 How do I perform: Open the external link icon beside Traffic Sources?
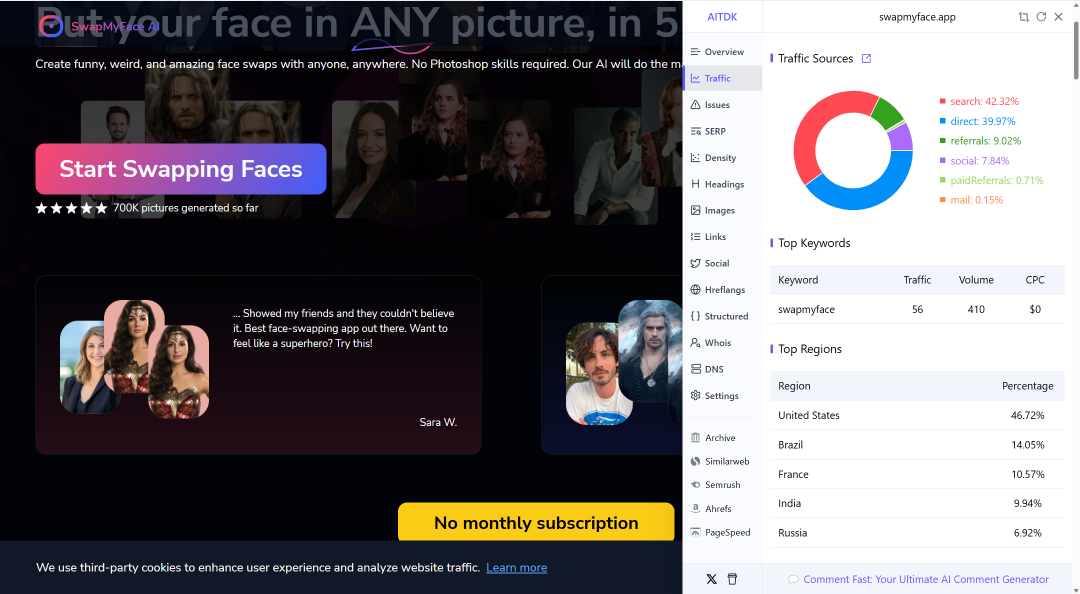tap(866, 59)
